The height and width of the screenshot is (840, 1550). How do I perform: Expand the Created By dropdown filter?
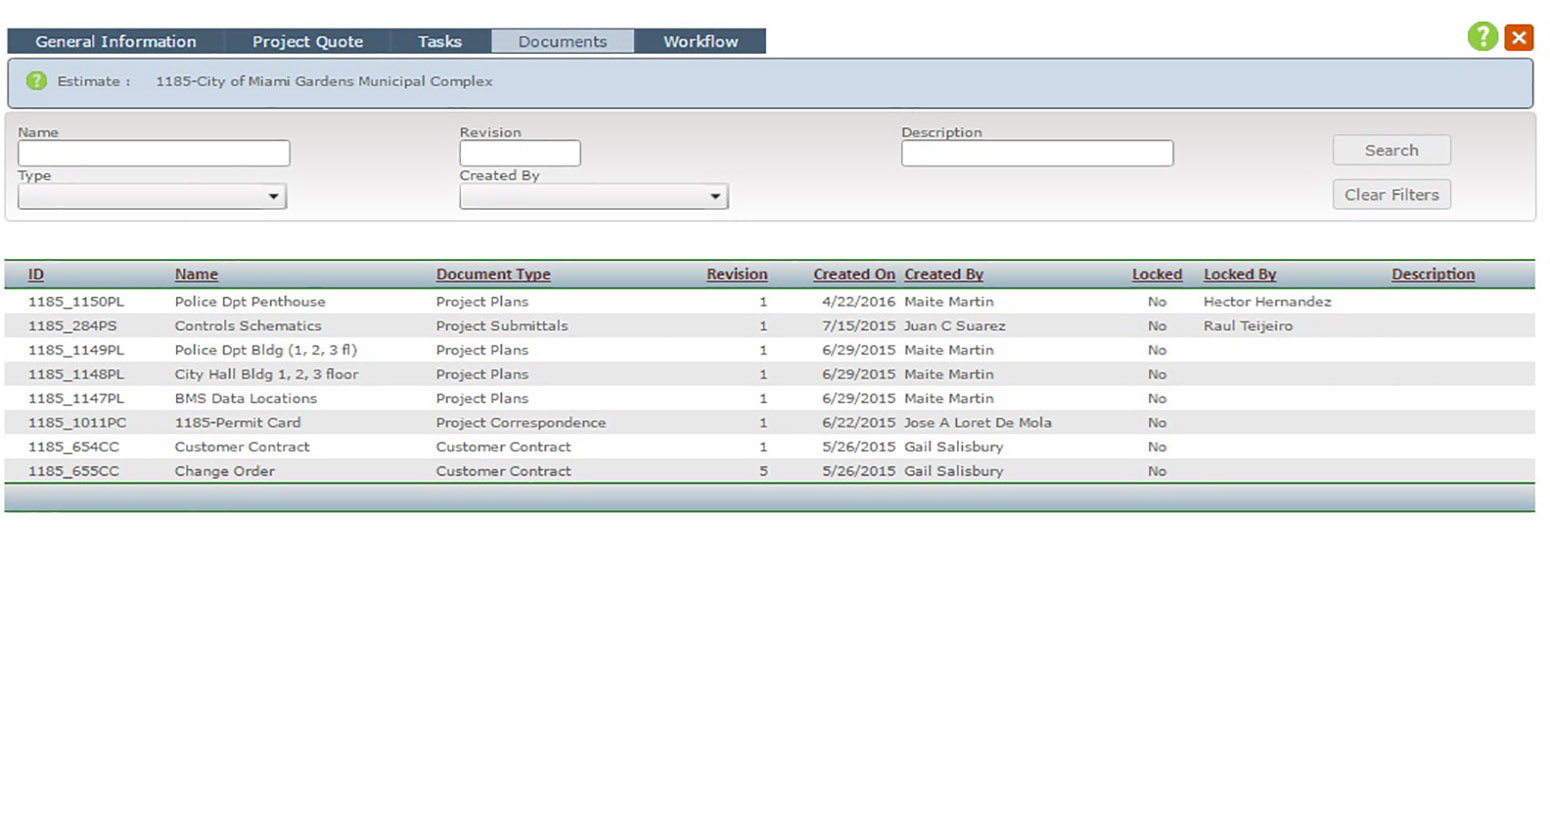tap(593, 196)
